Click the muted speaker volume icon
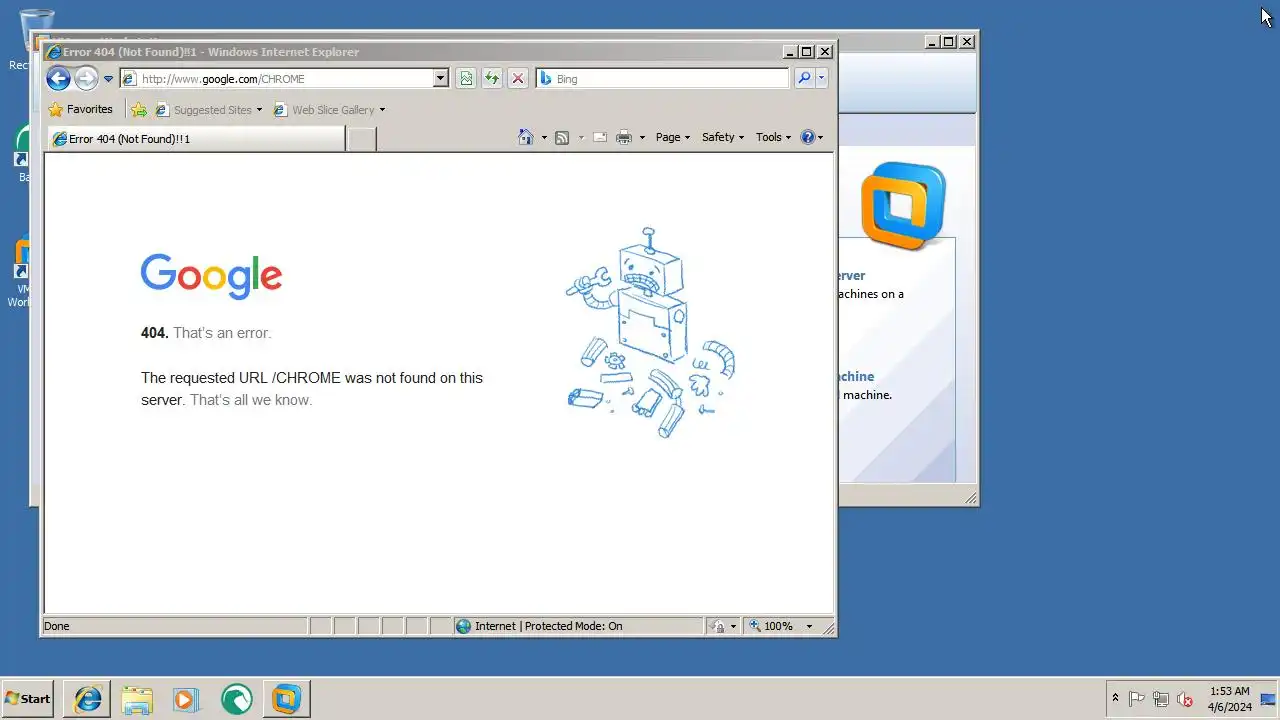The width and height of the screenshot is (1280, 720). 1185,699
